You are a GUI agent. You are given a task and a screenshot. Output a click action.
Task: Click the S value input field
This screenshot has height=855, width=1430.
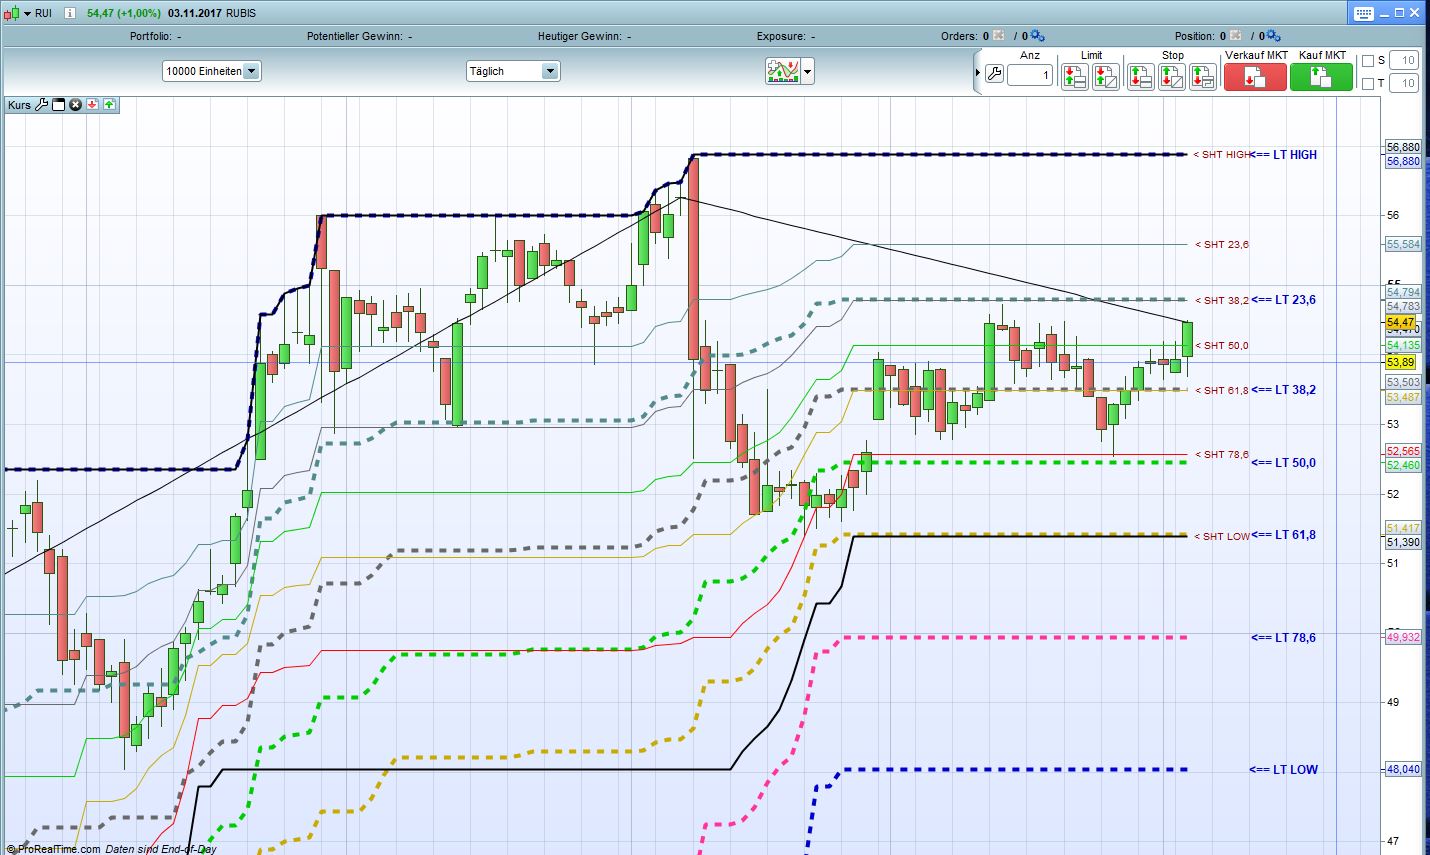[1404, 61]
